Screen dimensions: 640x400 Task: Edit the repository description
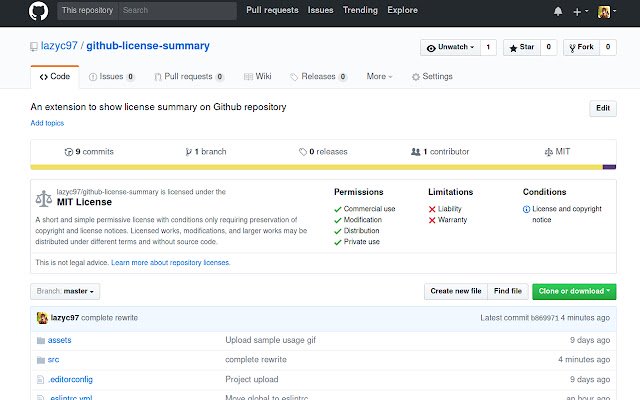603,109
